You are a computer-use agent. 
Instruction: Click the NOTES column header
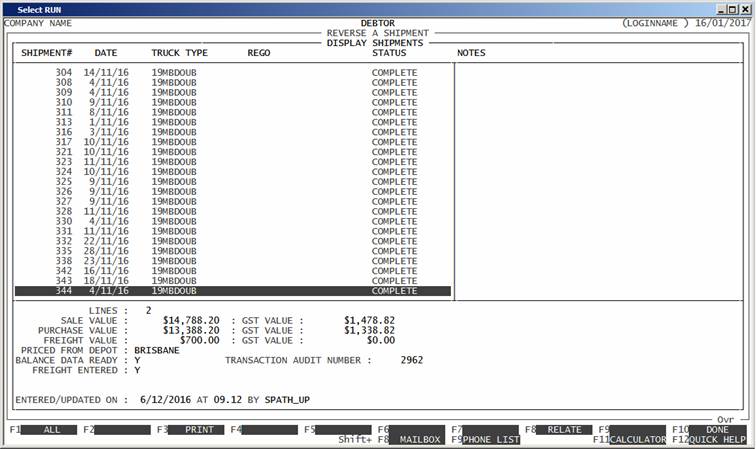(471, 53)
